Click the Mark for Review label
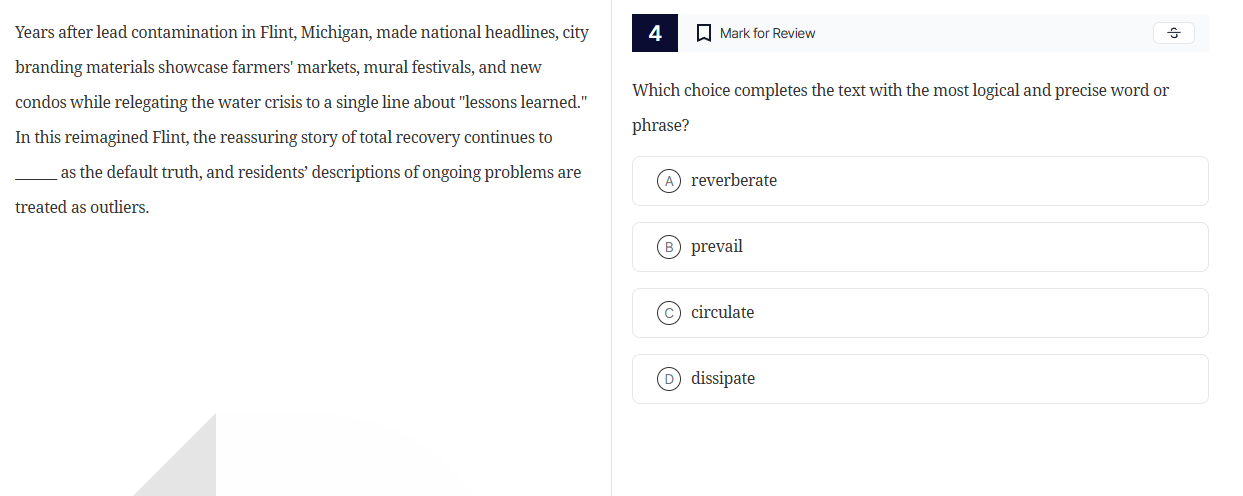Viewport: 1243px width, 496px height. click(767, 33)
